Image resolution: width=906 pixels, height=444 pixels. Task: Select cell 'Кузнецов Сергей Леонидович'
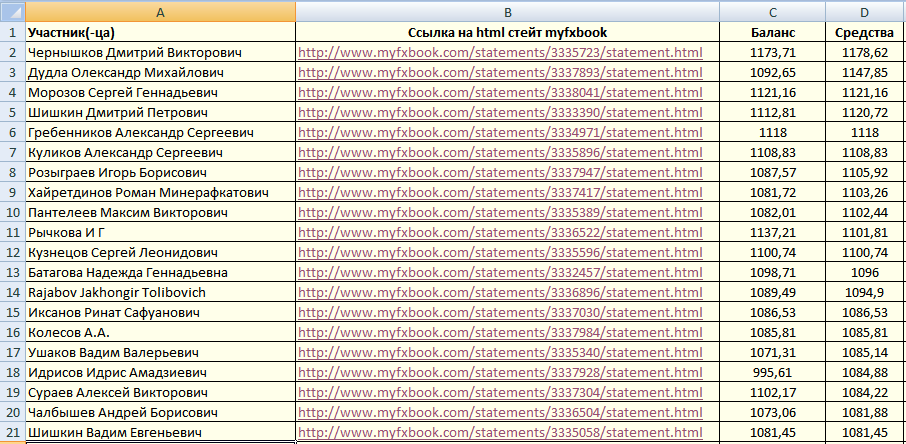[x=161, y=253]
